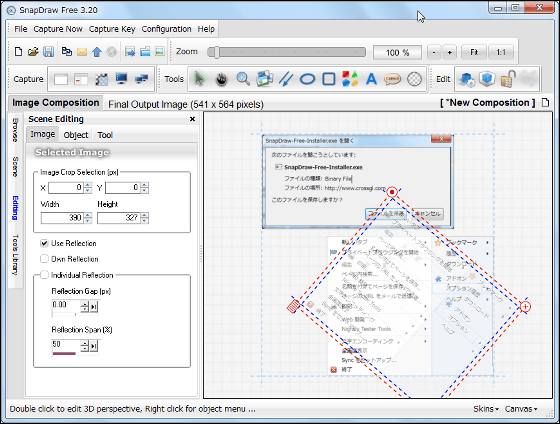560x424 pixels.
Task: Open the Scene side tab
Action: (x=15, y=166)
